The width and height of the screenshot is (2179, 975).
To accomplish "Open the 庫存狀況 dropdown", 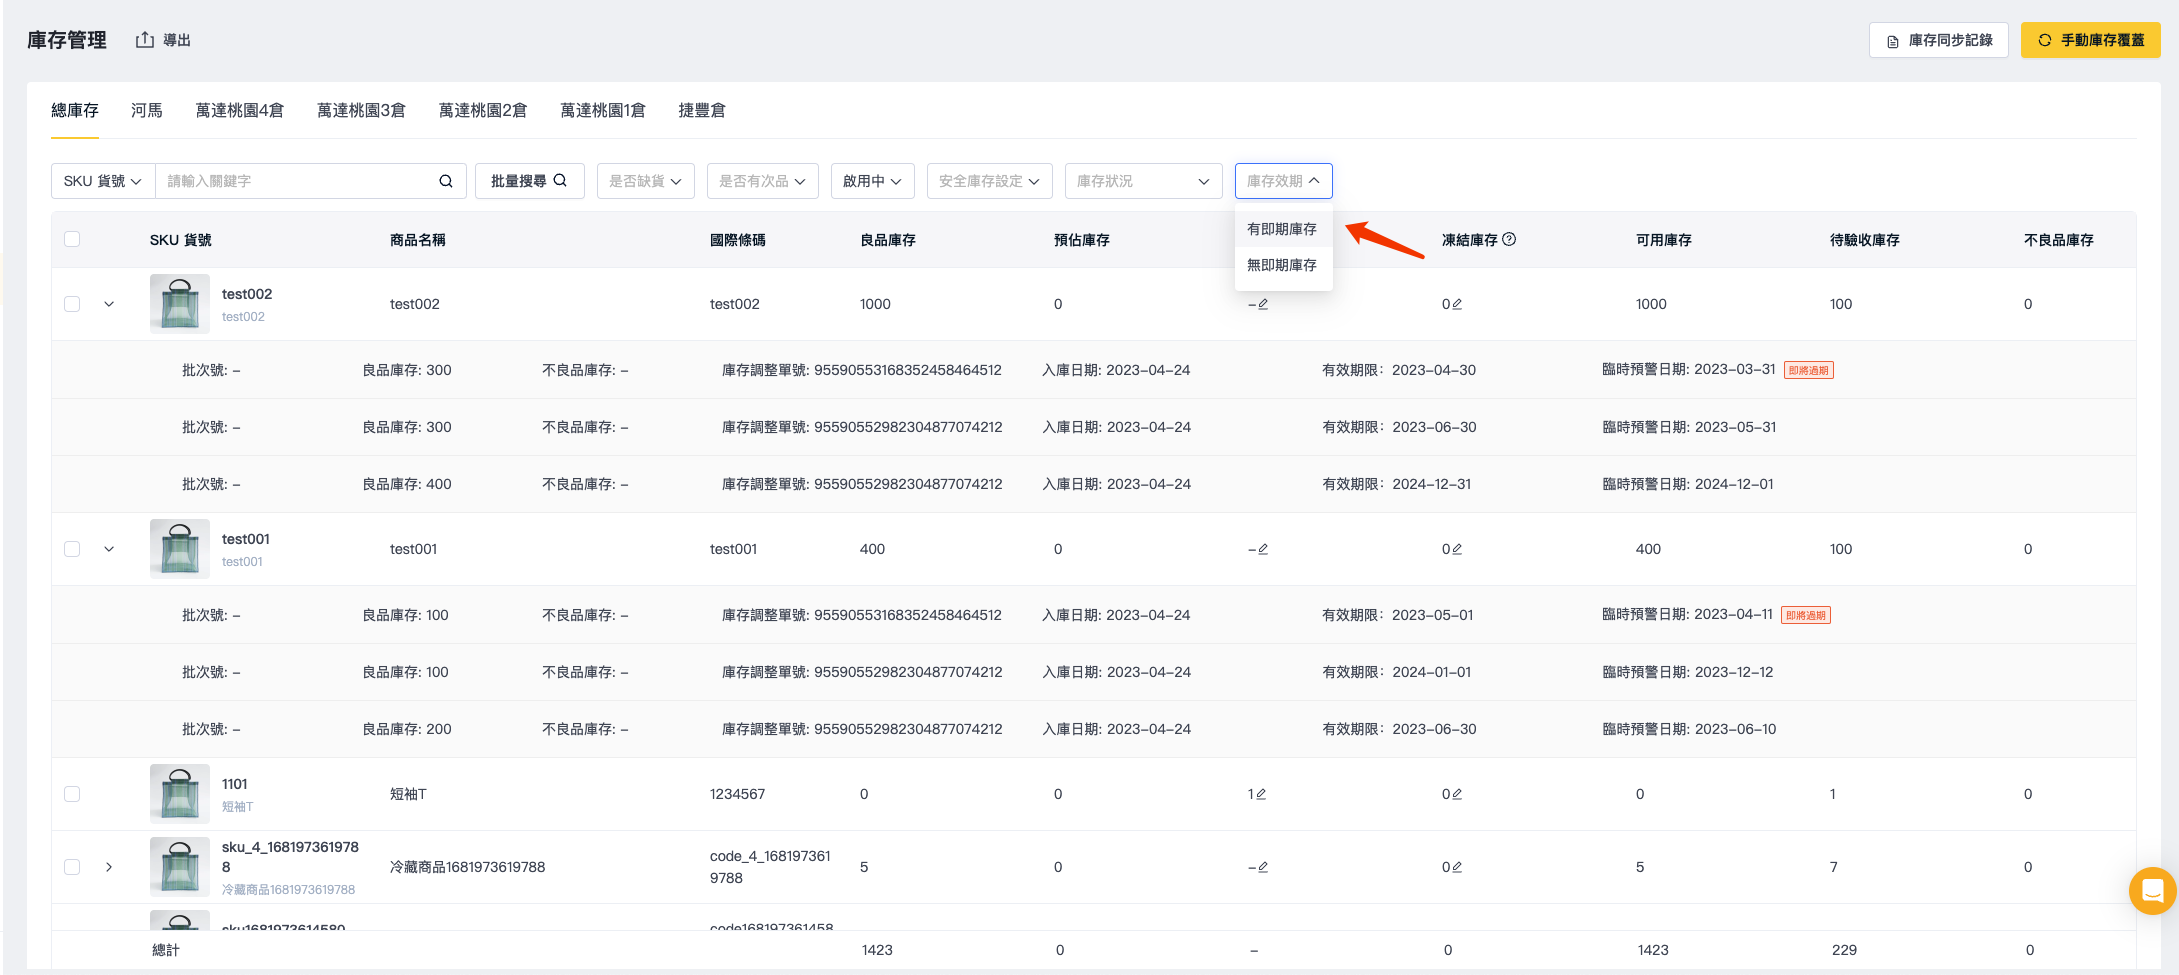I will [1144, 181].
